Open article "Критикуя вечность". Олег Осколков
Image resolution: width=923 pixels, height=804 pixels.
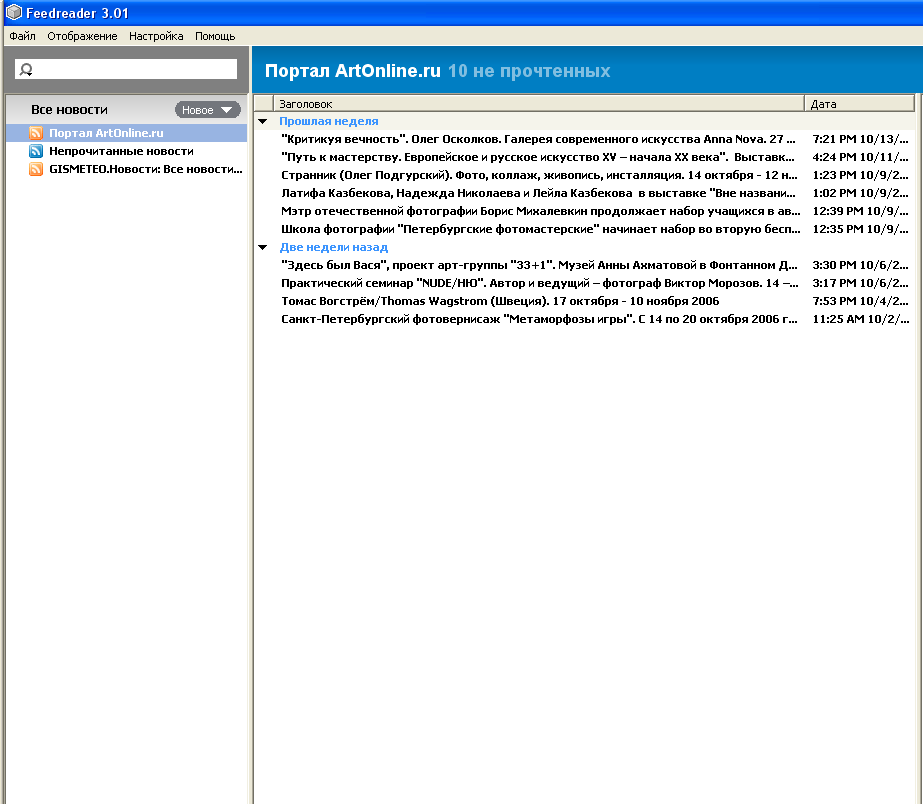point(538,139)
